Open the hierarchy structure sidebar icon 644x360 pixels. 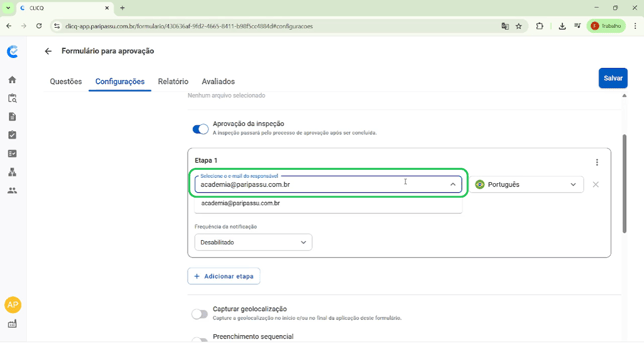[x=12, y=172]
